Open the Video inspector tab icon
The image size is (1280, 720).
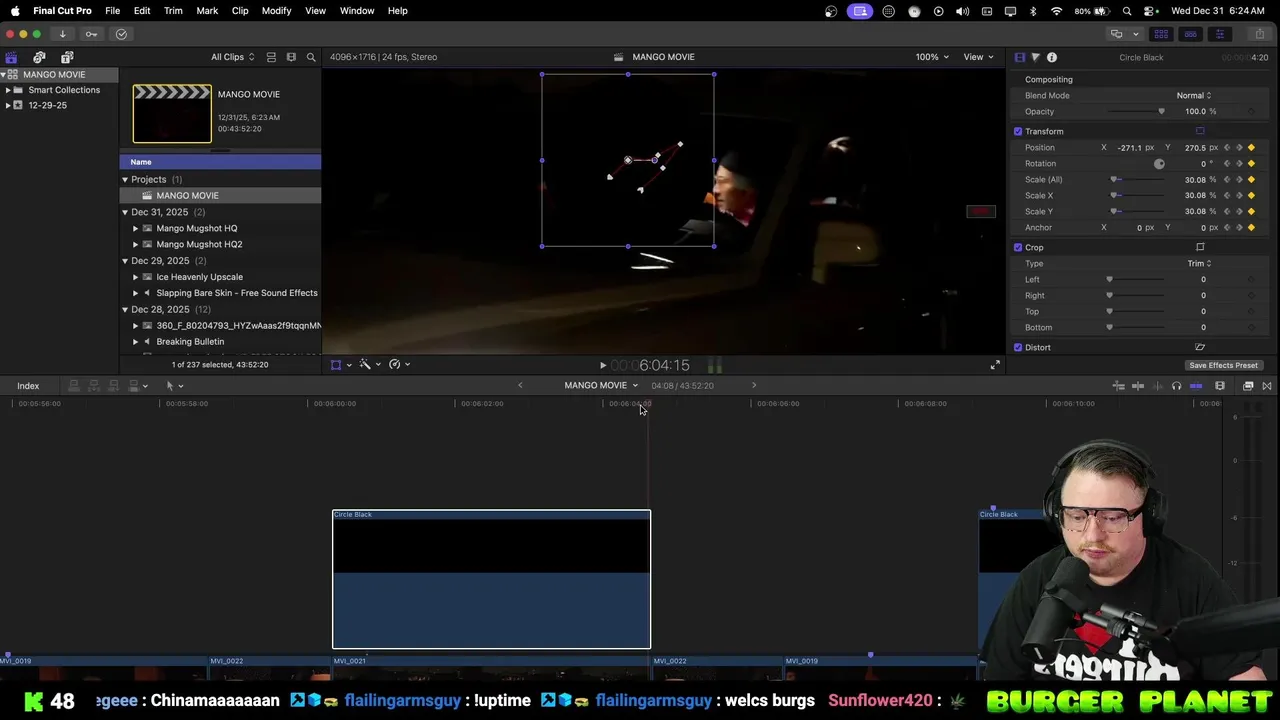coord(1019,57)
